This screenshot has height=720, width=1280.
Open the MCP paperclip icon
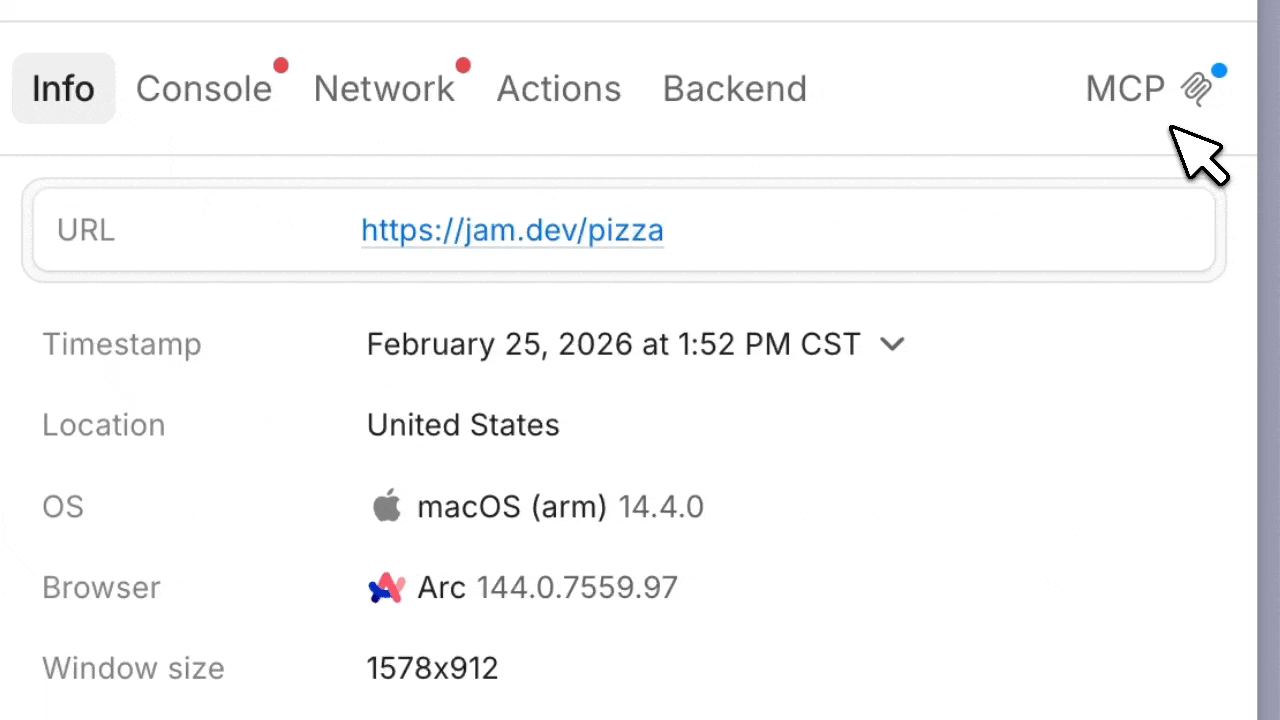pyautogui.click(x=1196, y=90)
